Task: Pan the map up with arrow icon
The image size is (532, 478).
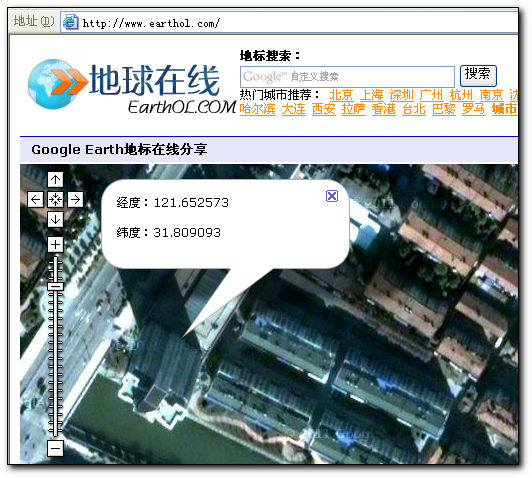Action: click(55, 179)
